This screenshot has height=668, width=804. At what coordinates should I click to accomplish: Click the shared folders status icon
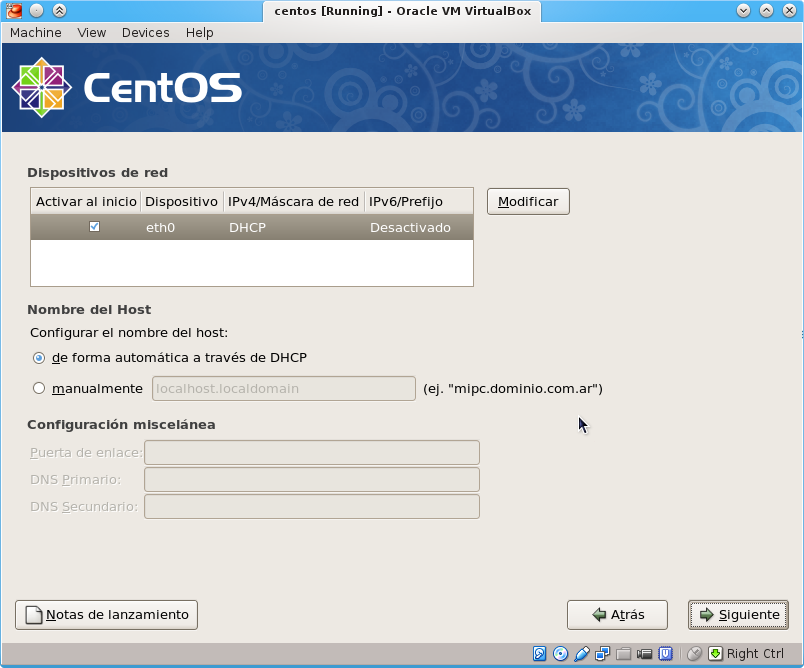click(x=624, y=654)
